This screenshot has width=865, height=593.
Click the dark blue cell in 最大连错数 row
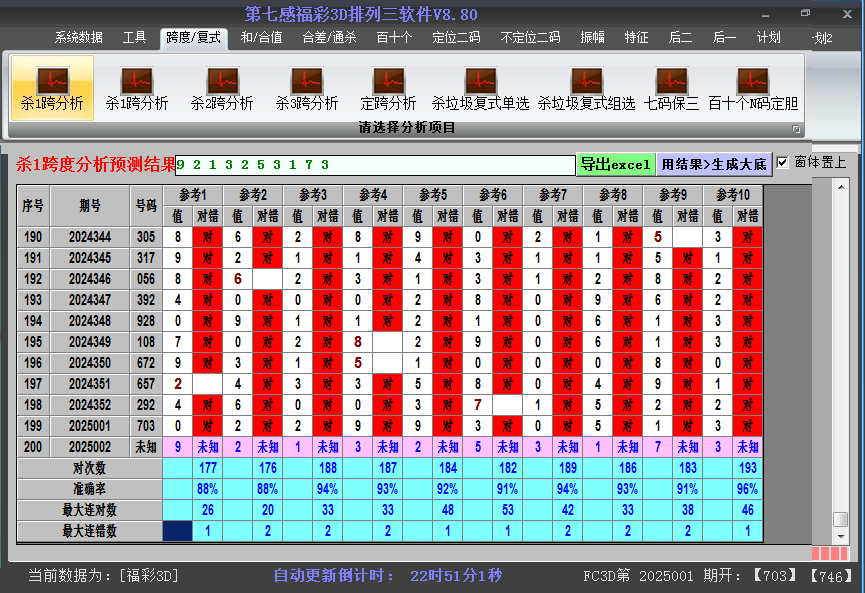pos(178,531)
